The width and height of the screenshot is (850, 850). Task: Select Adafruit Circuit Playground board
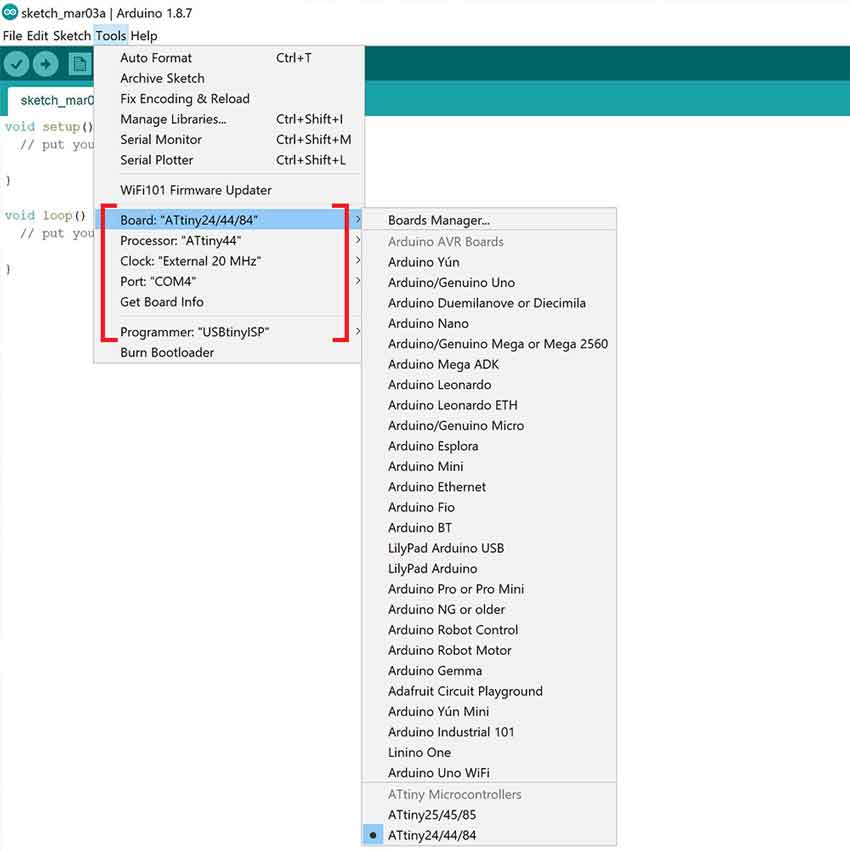point(489,691)
